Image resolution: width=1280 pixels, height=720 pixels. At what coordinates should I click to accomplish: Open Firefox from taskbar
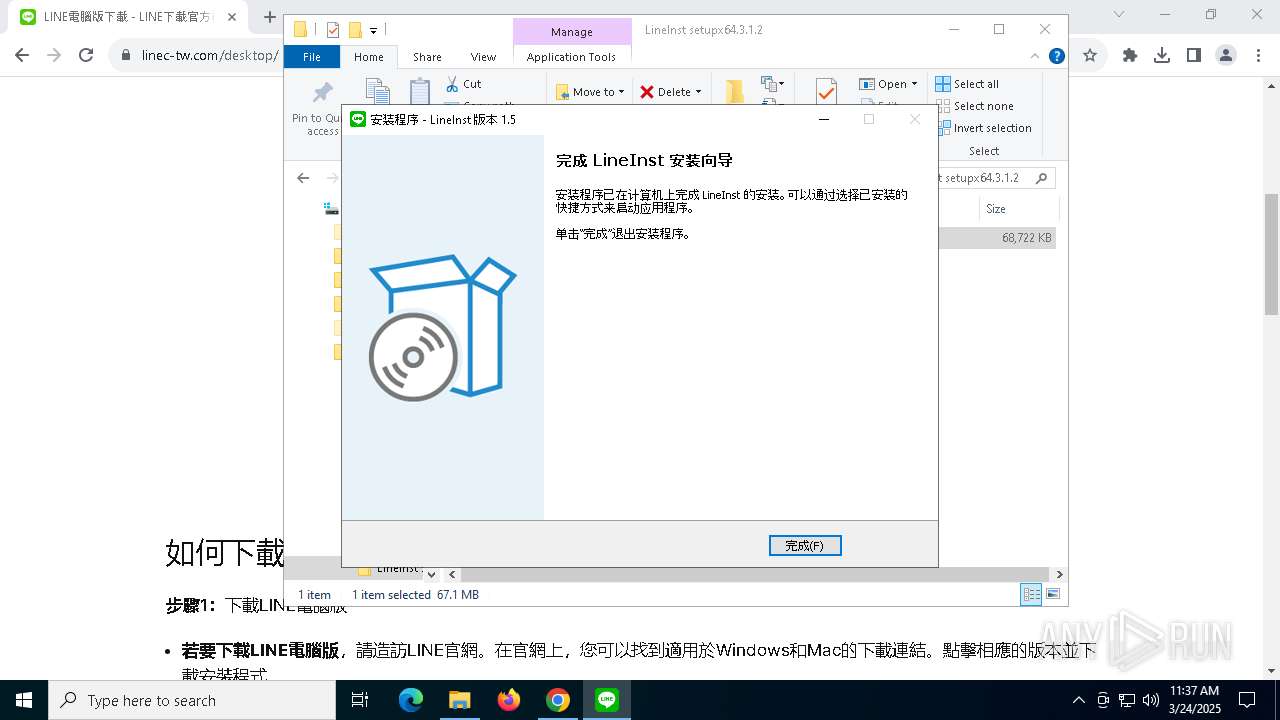[x=509, y=700]
